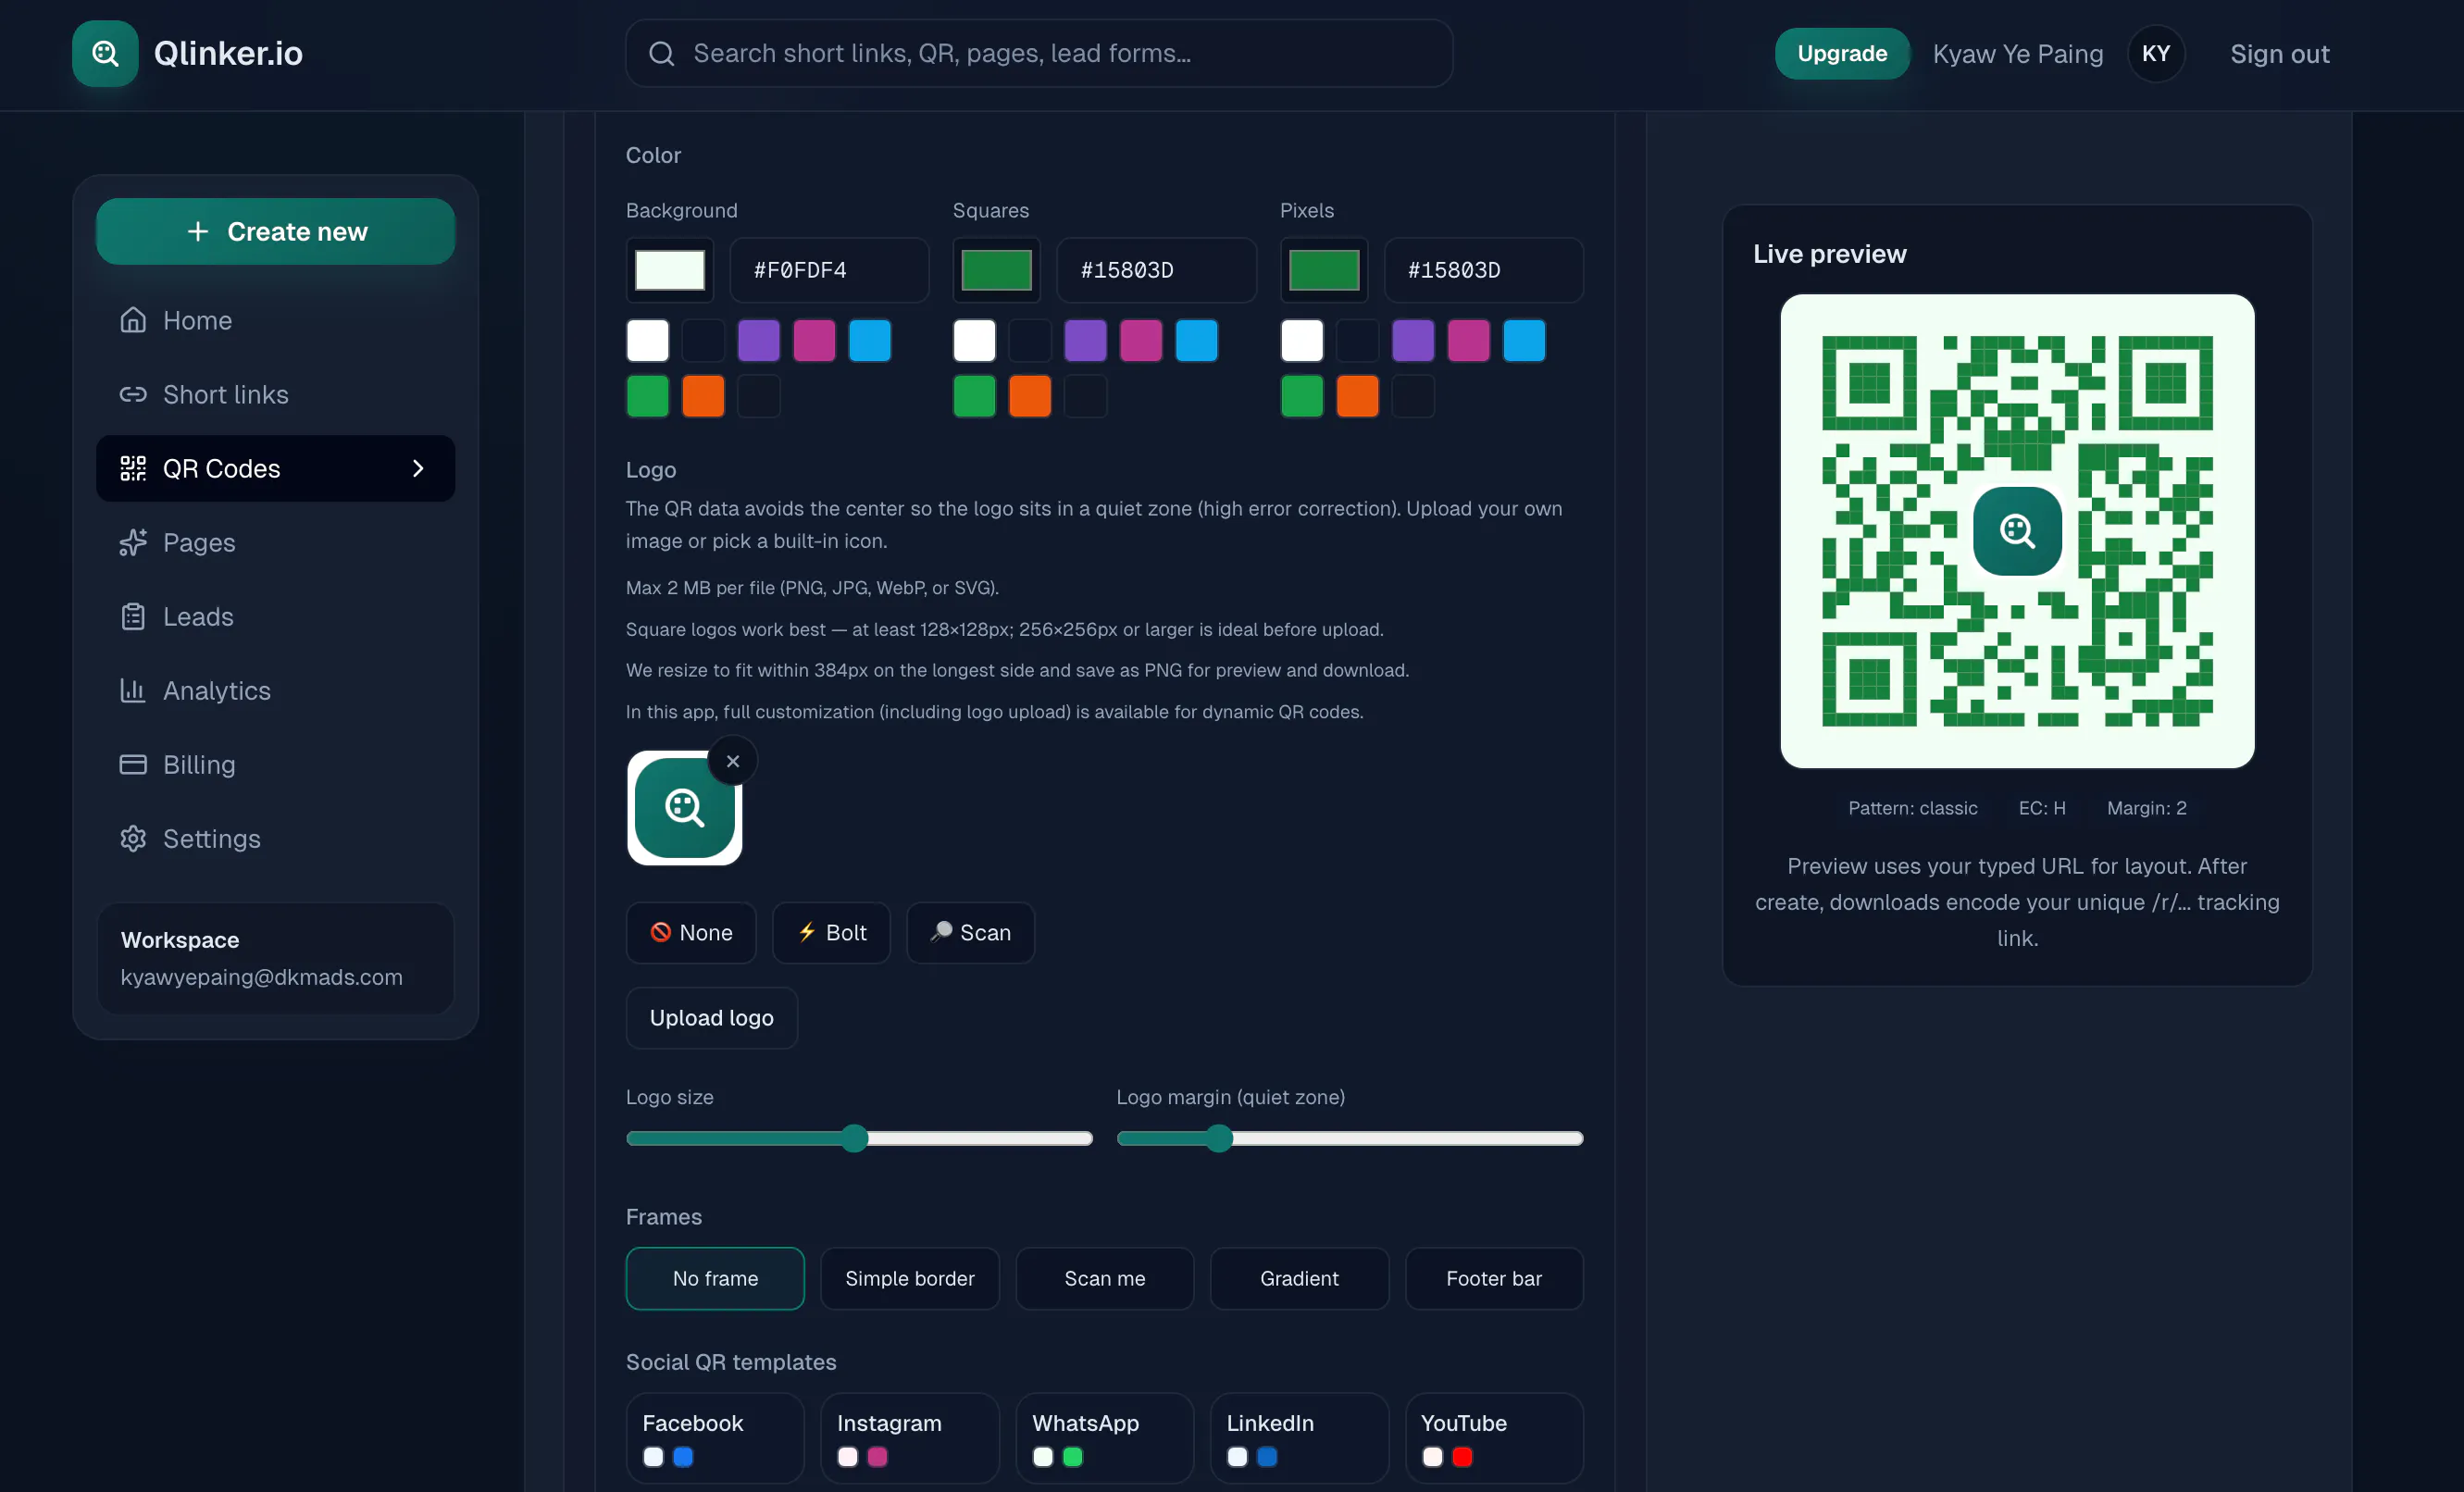This screenshot has width=2464, height=1492.
Task: Pick white preset for Background
Action: [x=648, y=341]
